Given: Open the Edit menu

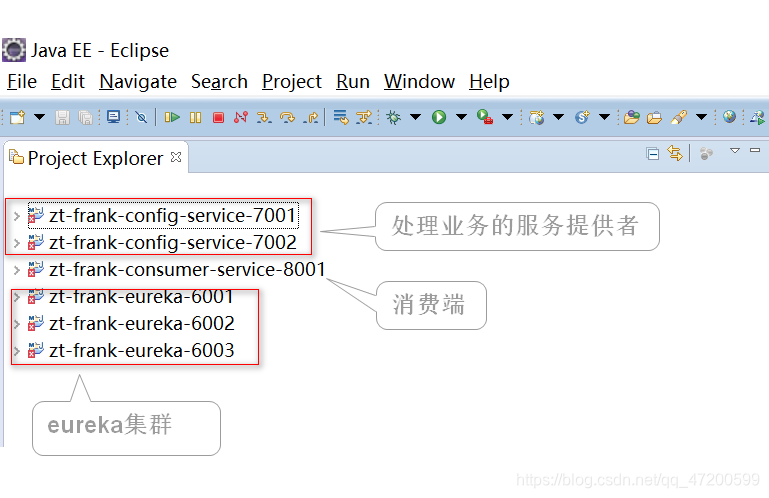Looking at the screenshot, I should (x=68, y=81).
